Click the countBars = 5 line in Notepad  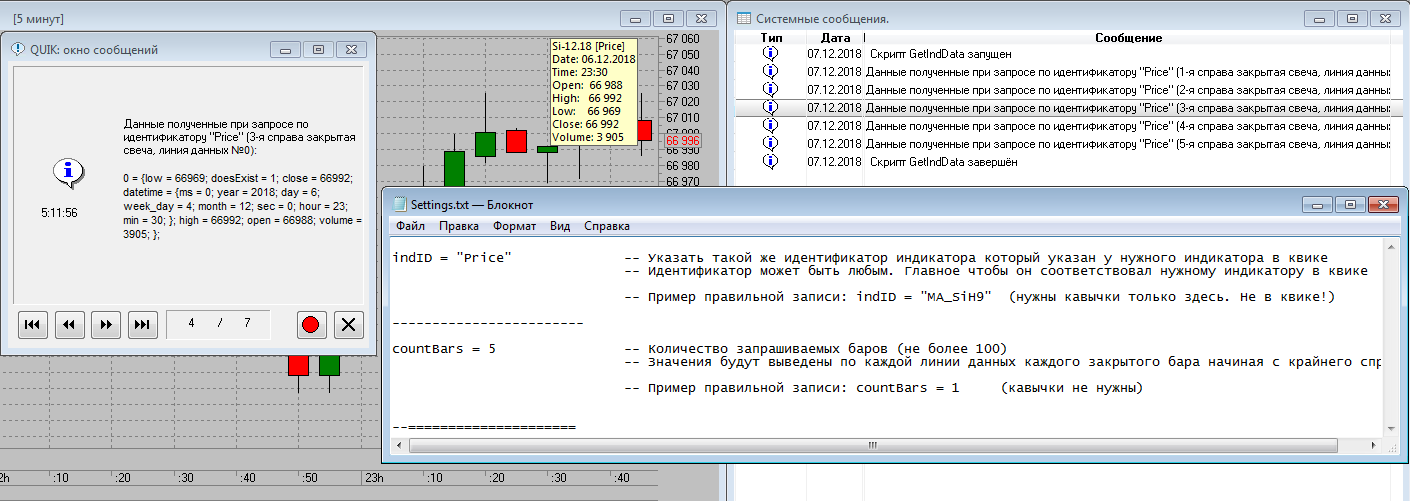(x=444, y=348)
